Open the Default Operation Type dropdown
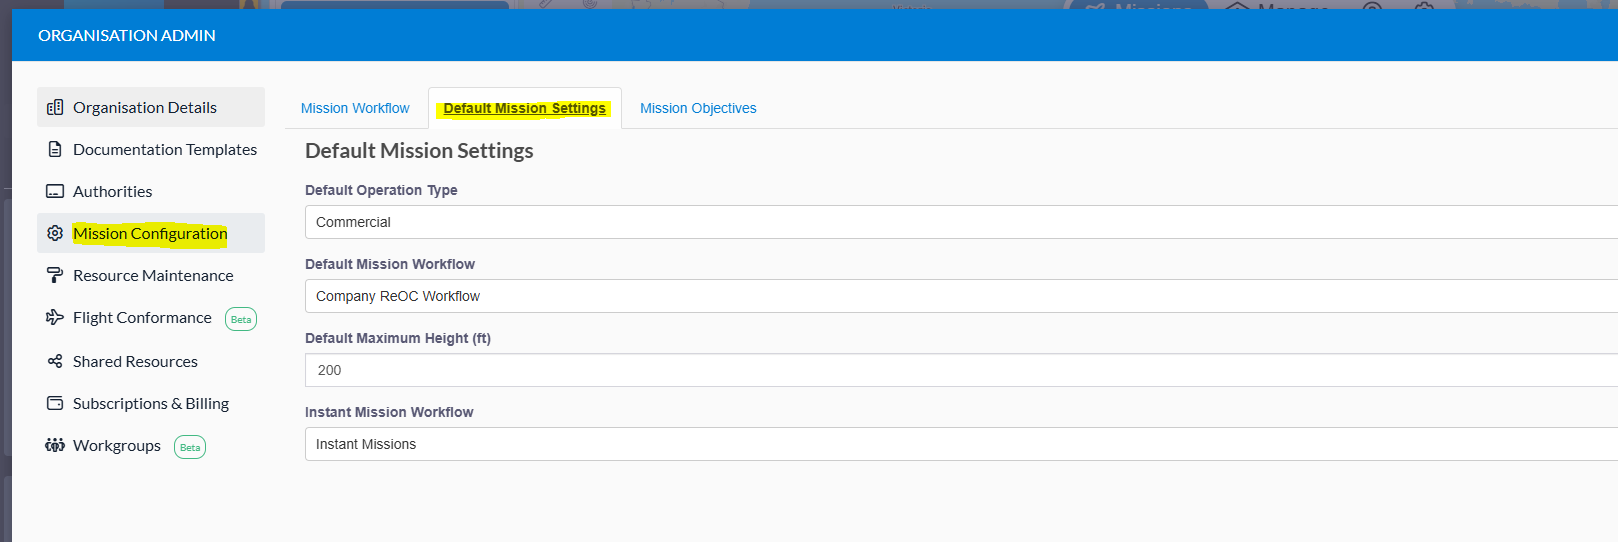1618x542 pixels. 961,222
